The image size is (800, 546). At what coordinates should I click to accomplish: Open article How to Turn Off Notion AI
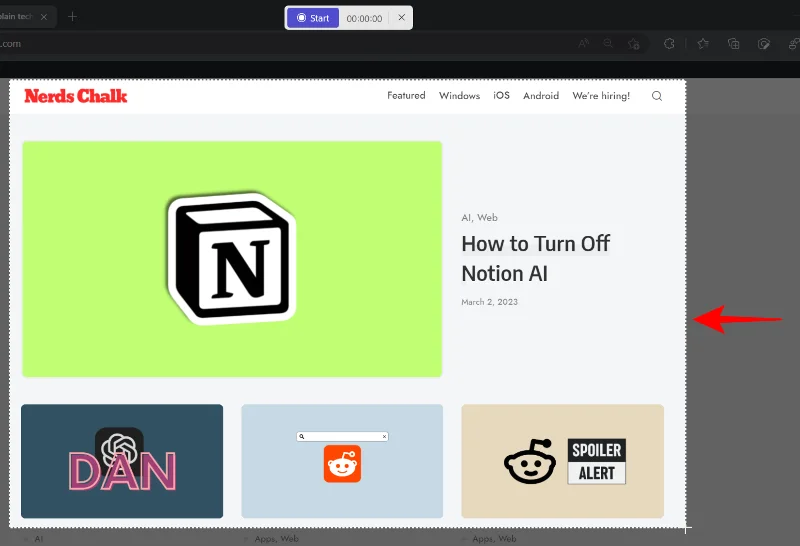coord(535,258)
